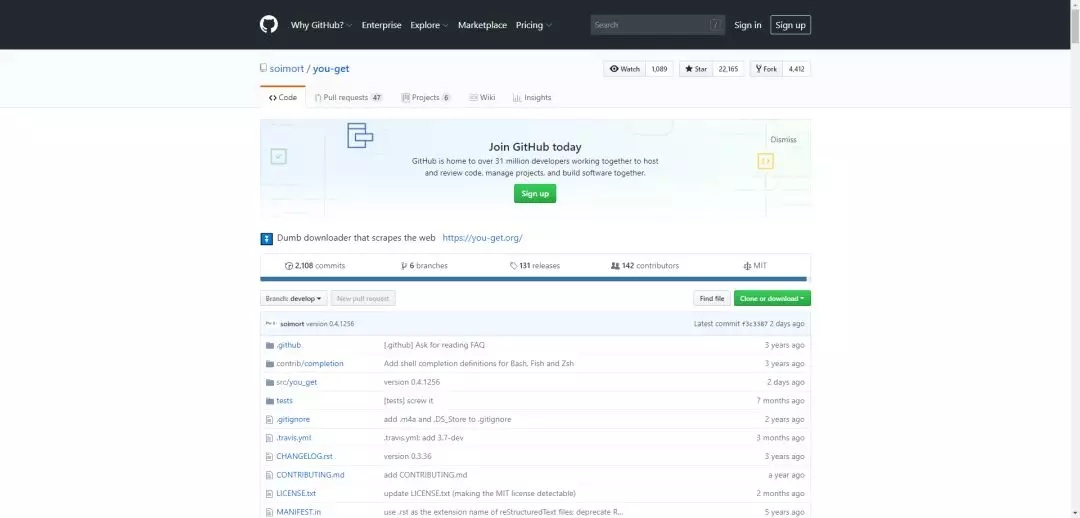This screenshot has height=518, width=1080.
Task: Expand the Explore menu
Action: 429,25
